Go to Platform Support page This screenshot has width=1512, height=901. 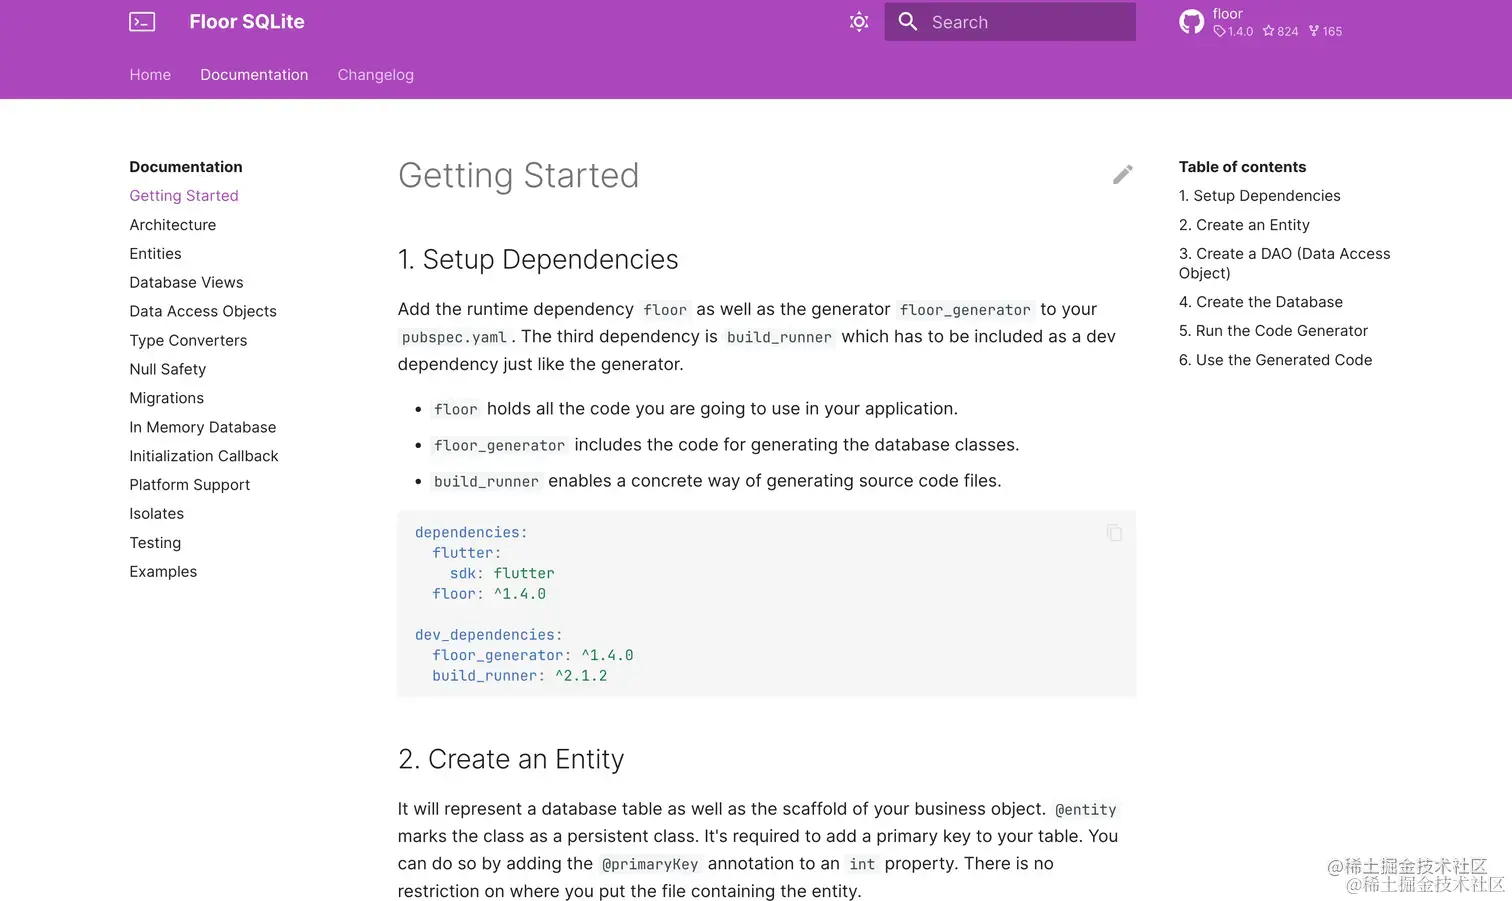(x=190, y=485)
